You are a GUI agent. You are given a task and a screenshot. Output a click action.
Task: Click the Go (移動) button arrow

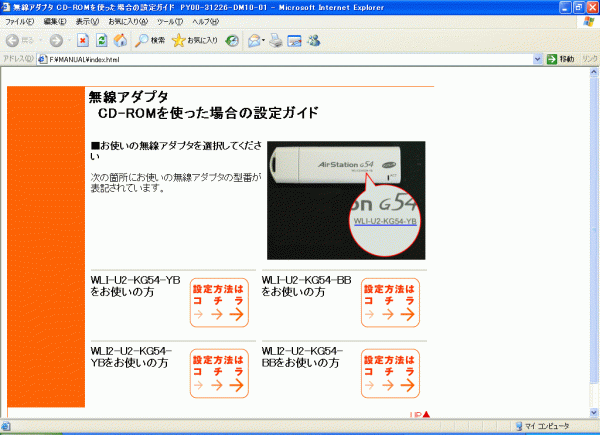tap(552, 59)
